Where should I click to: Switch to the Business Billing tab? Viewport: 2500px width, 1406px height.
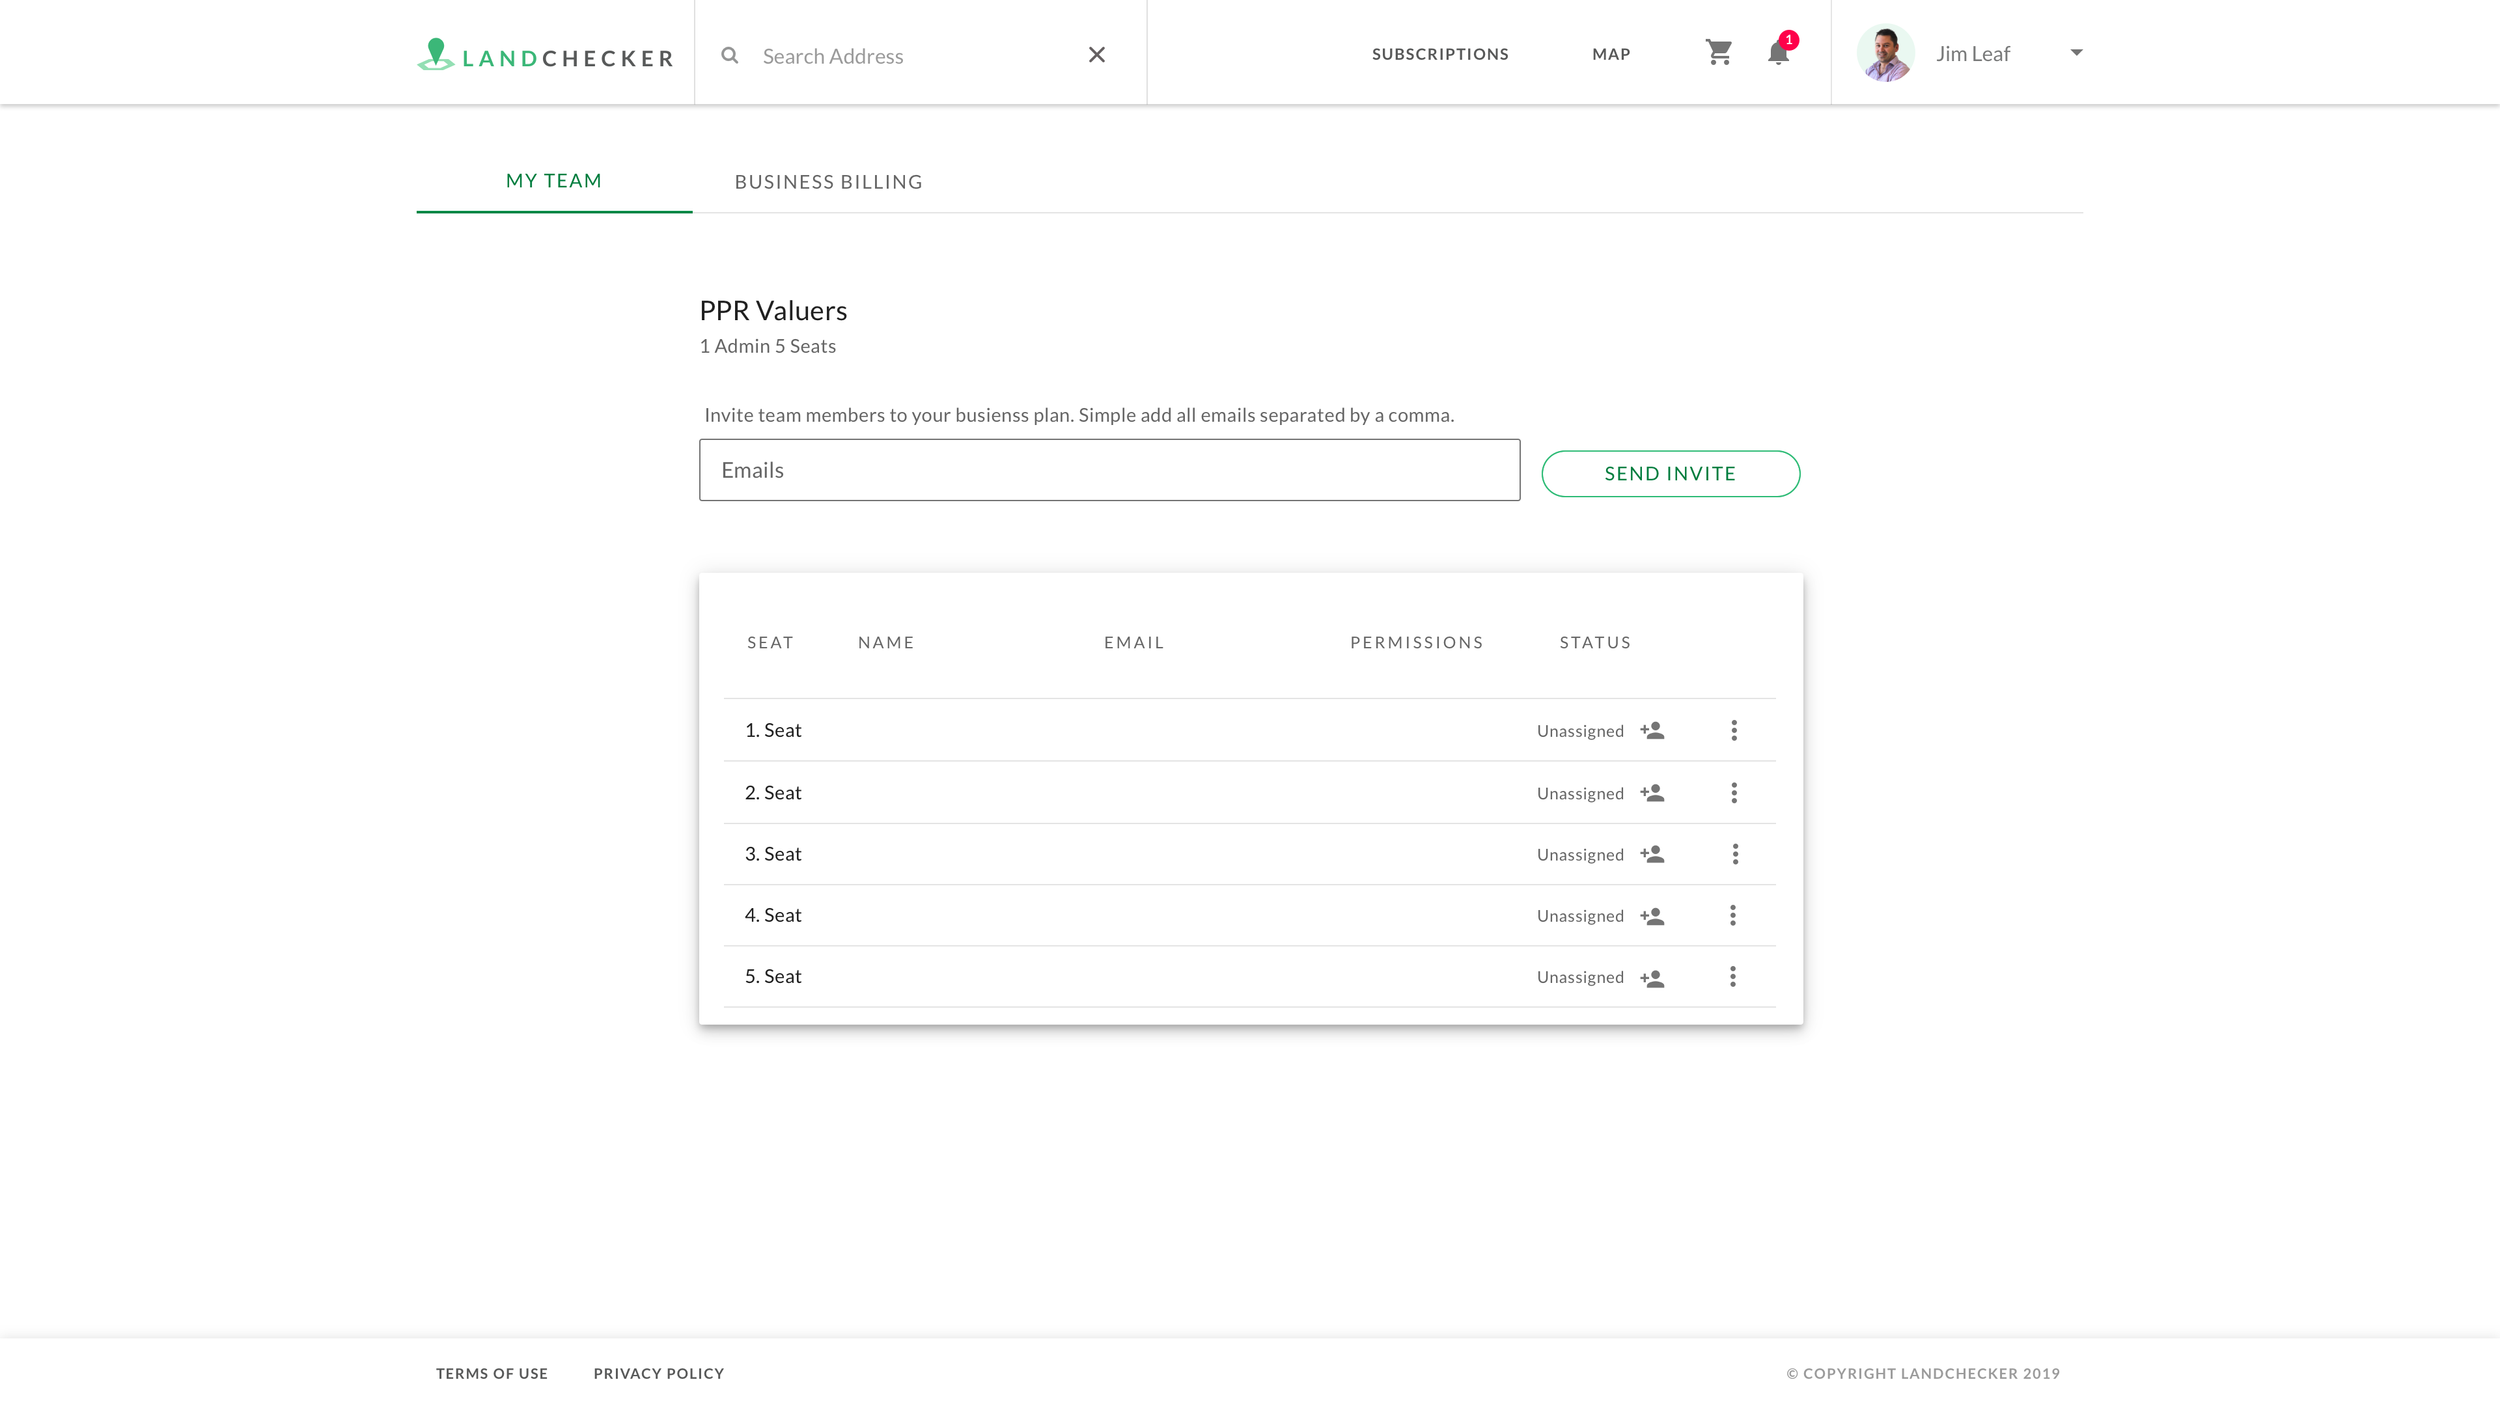[828, 182]
